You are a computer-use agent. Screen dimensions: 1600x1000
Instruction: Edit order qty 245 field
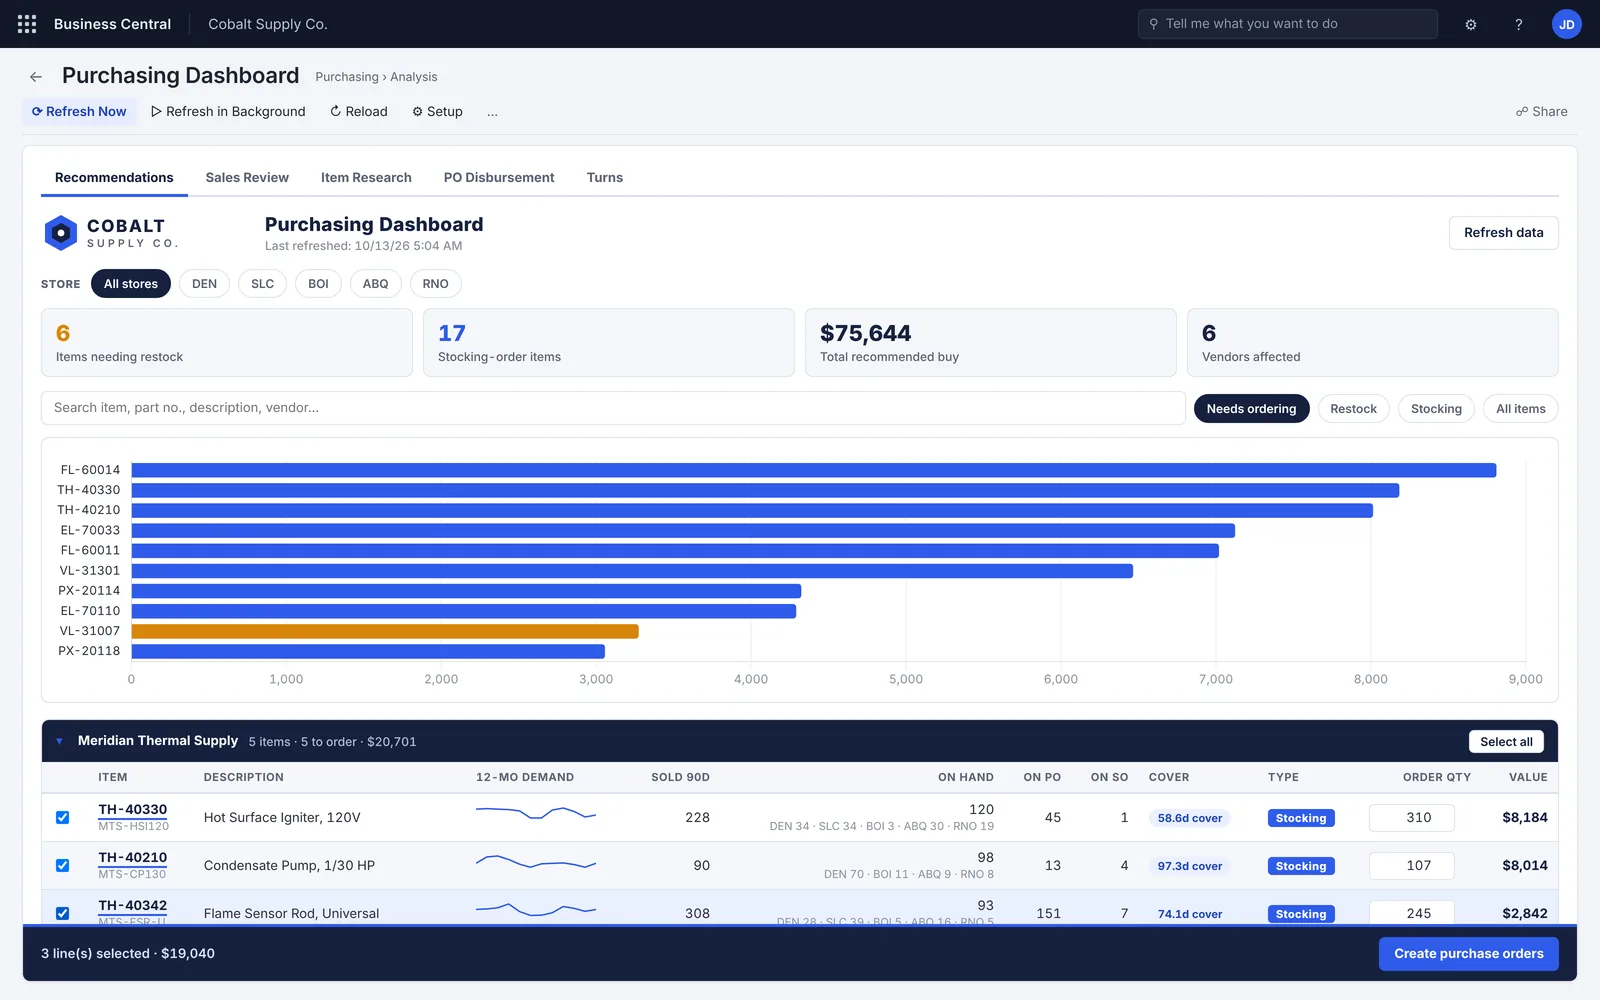1411,912
